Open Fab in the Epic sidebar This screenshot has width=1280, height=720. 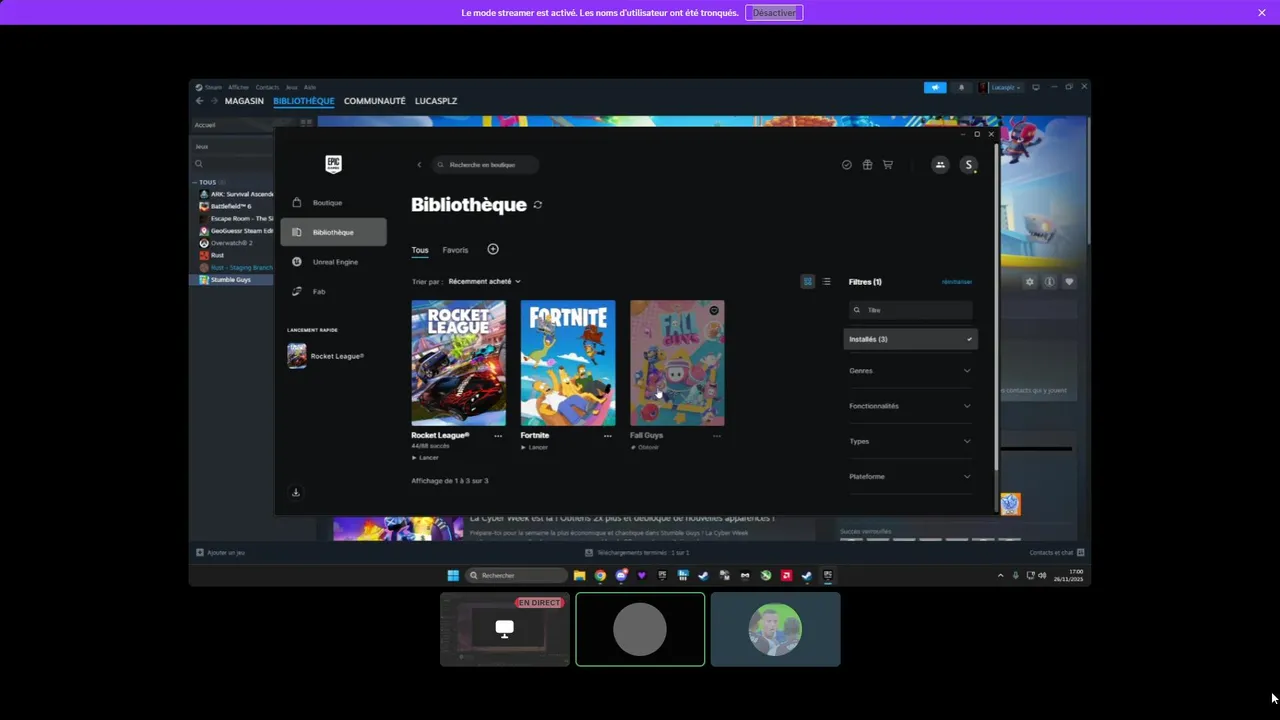pyautogui.click(x=333, y=291)
